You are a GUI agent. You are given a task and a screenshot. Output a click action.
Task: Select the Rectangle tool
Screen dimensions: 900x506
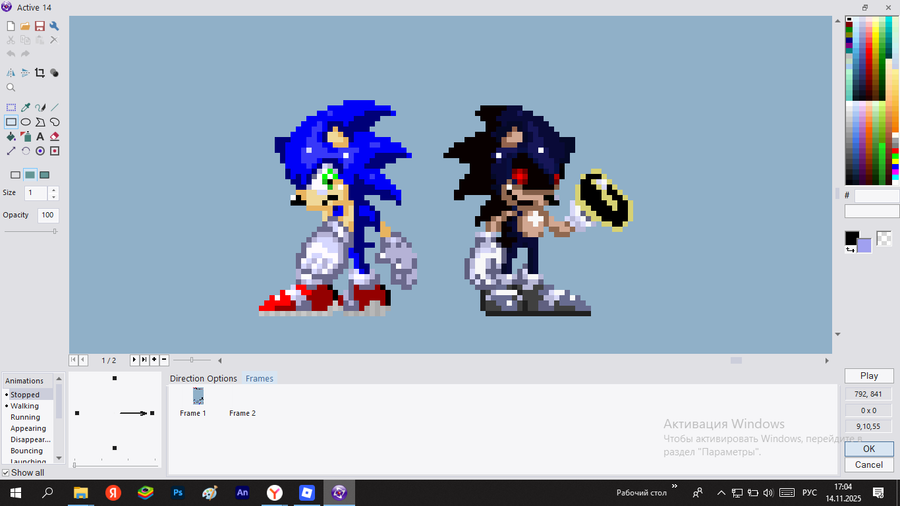click(11, 122)
